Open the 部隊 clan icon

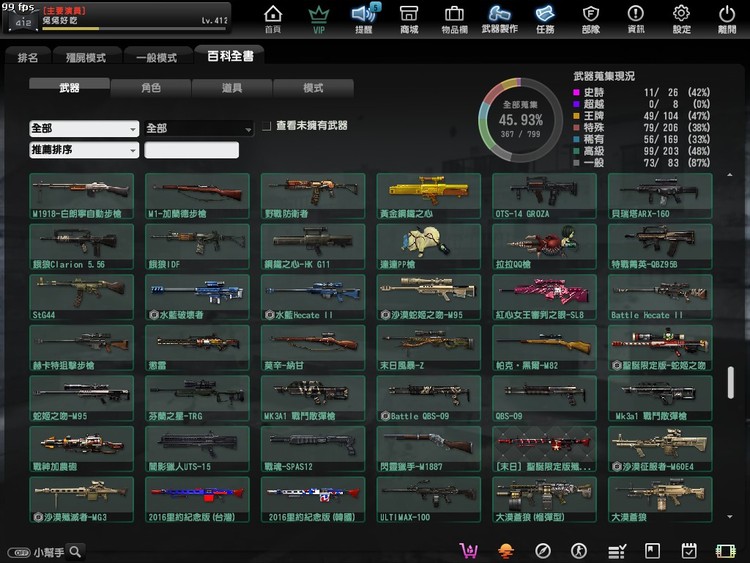591,18
